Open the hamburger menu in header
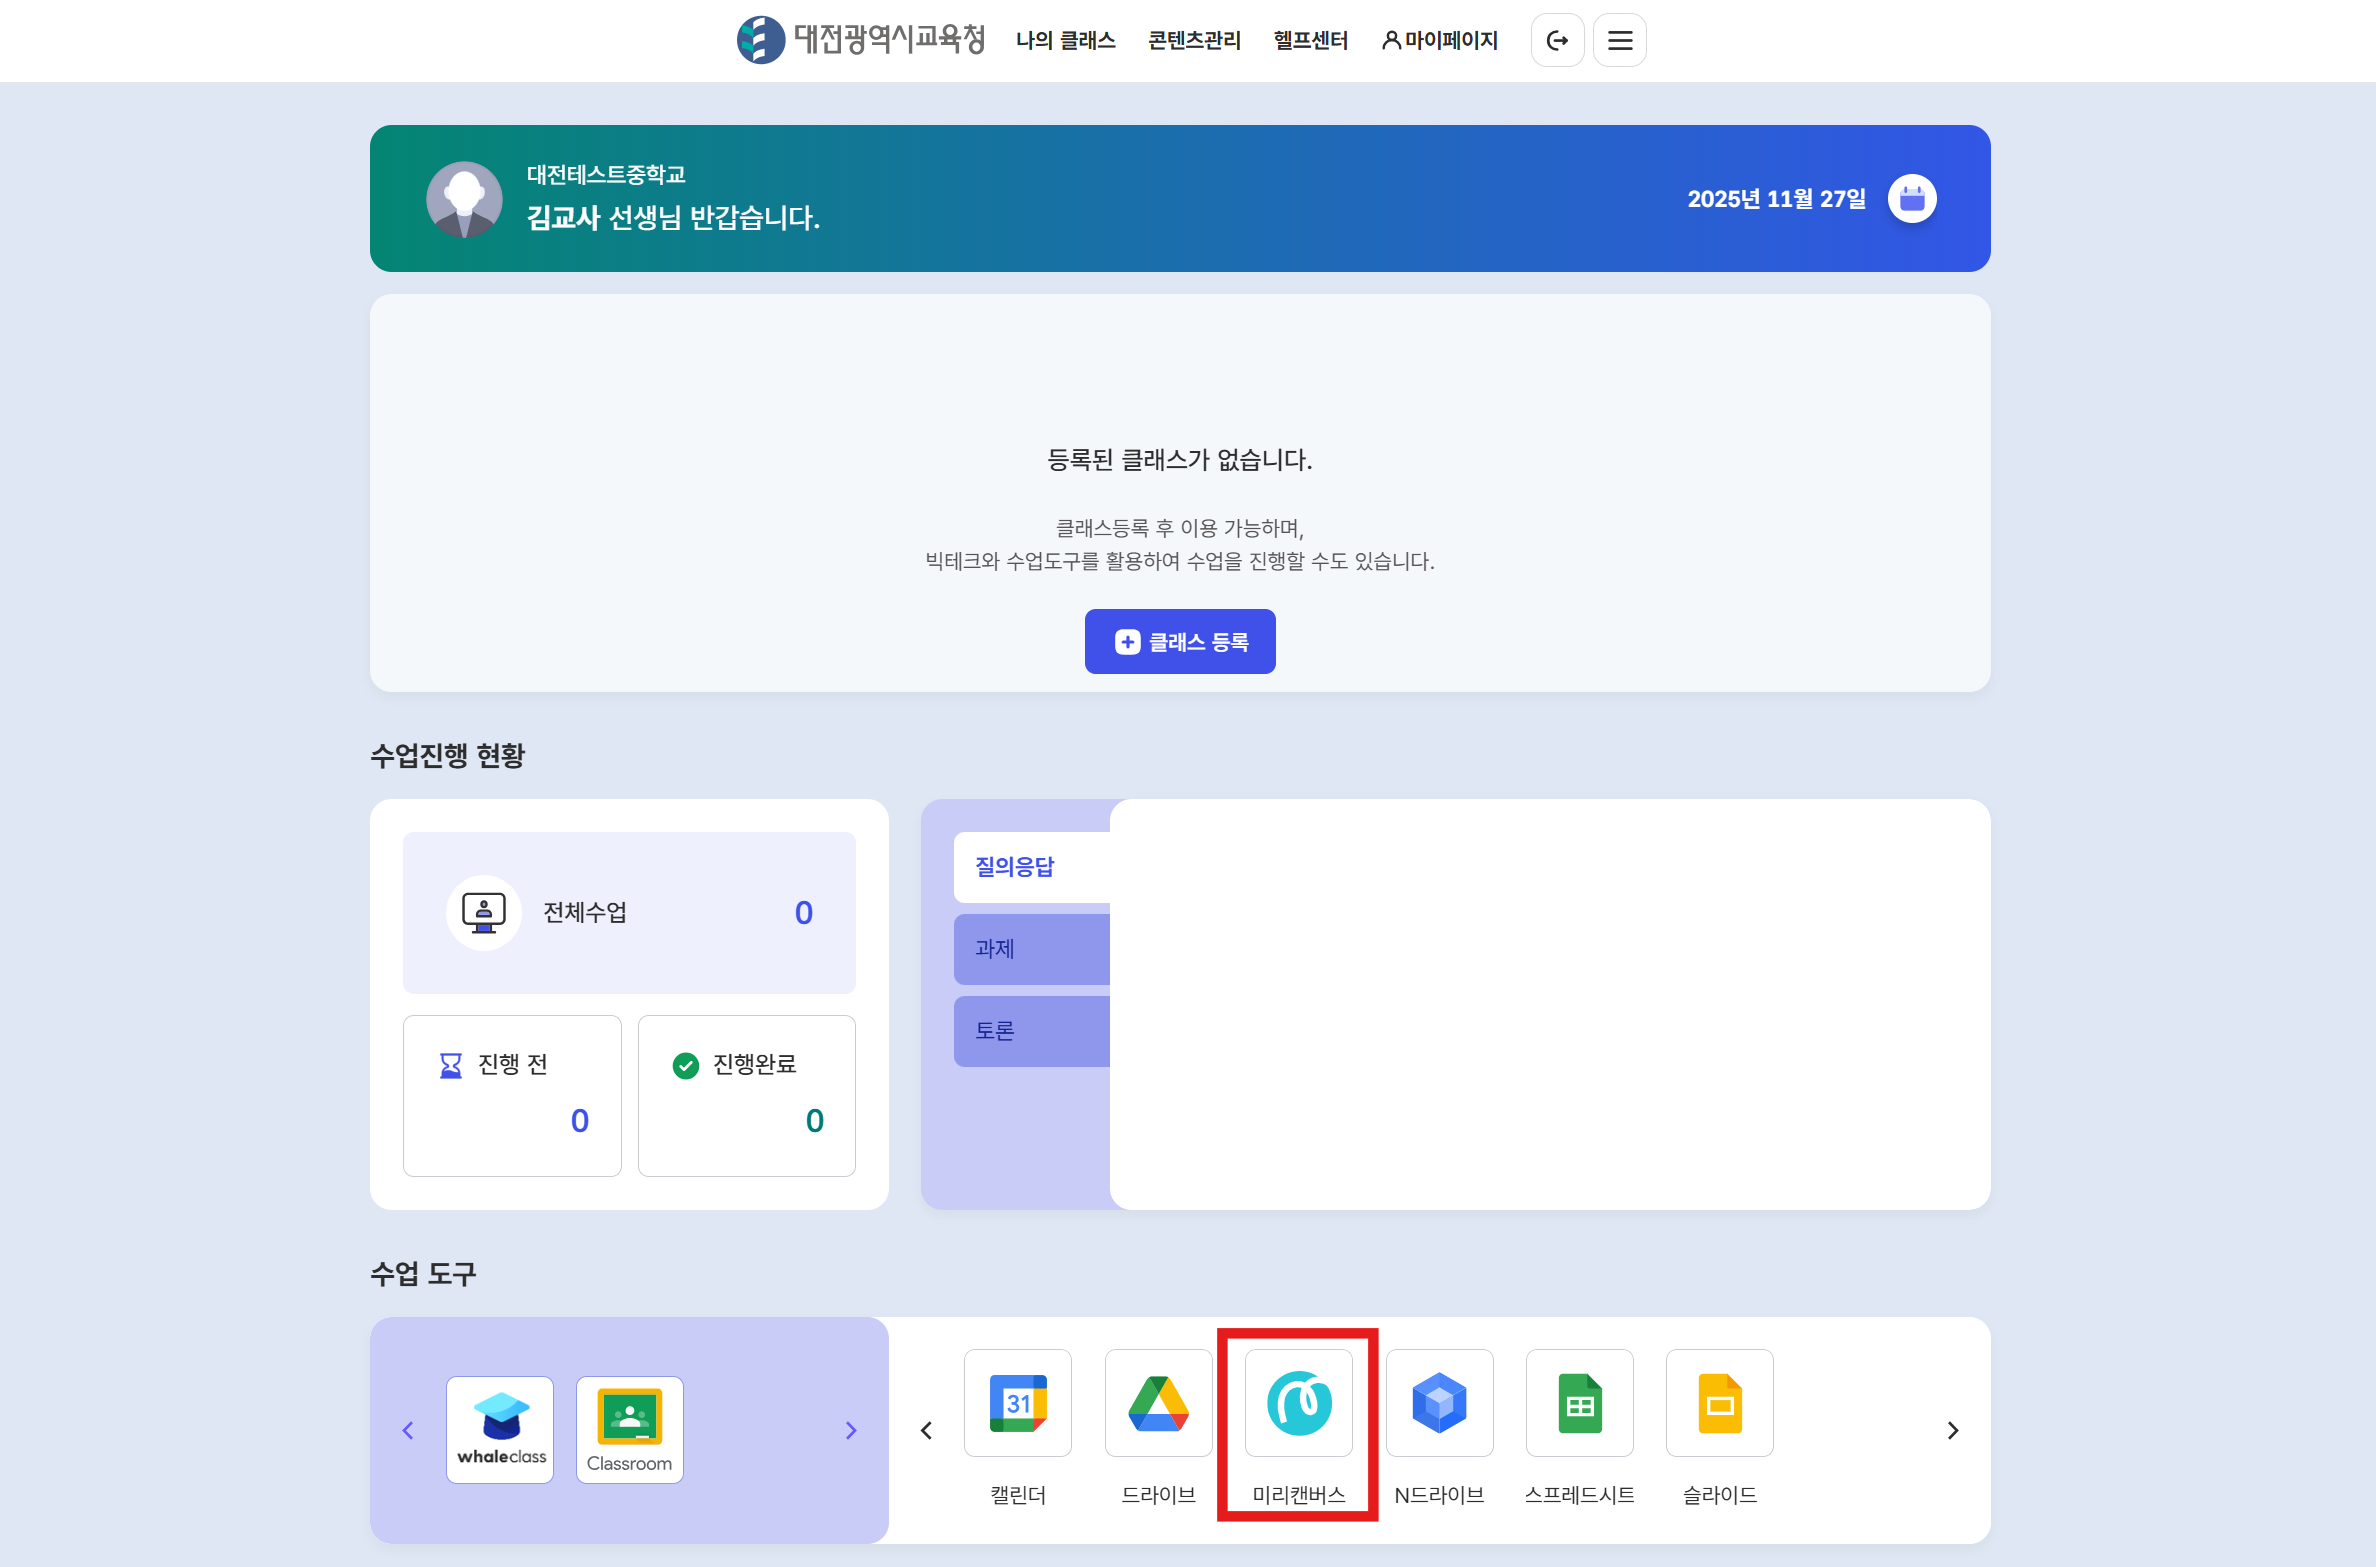Screen dimensions: 2376x1567 (x=1619, y=40)
